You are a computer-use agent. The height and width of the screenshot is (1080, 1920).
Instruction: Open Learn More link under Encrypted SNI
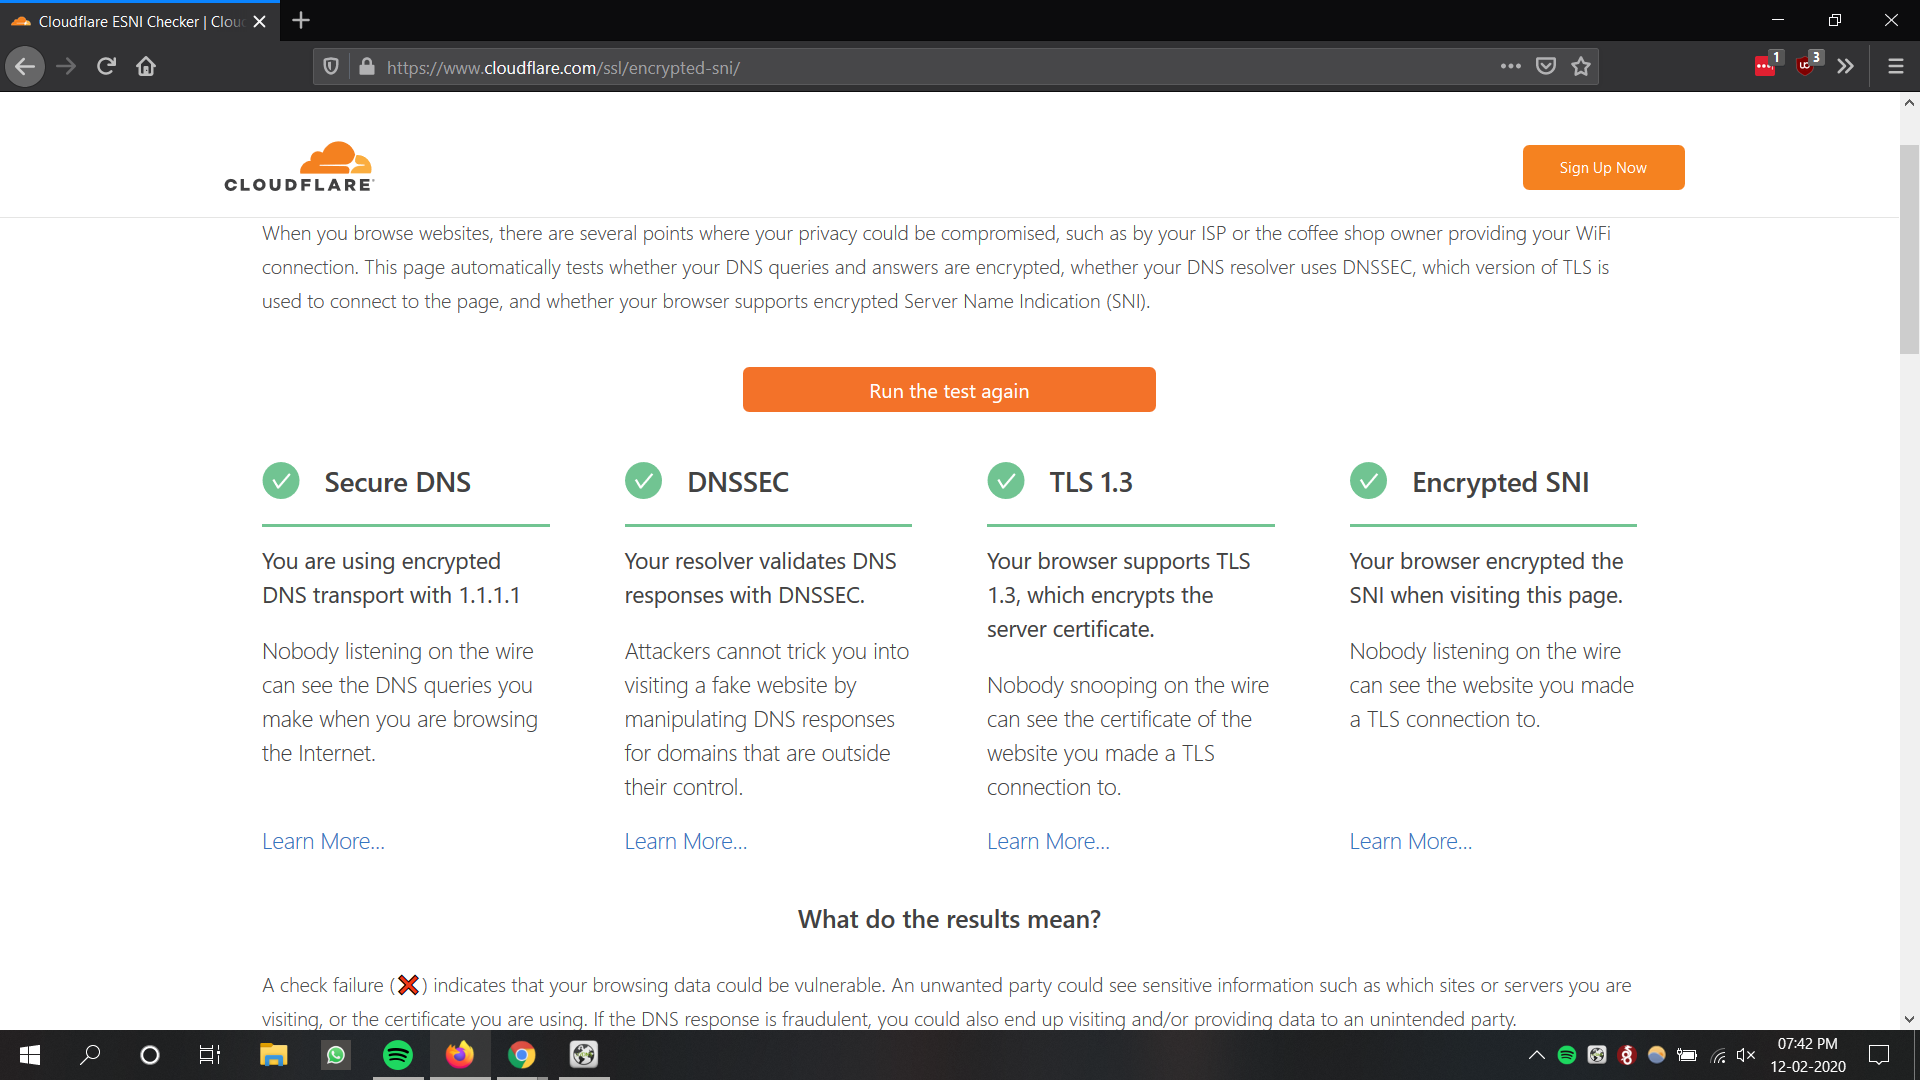(1410, 841)
